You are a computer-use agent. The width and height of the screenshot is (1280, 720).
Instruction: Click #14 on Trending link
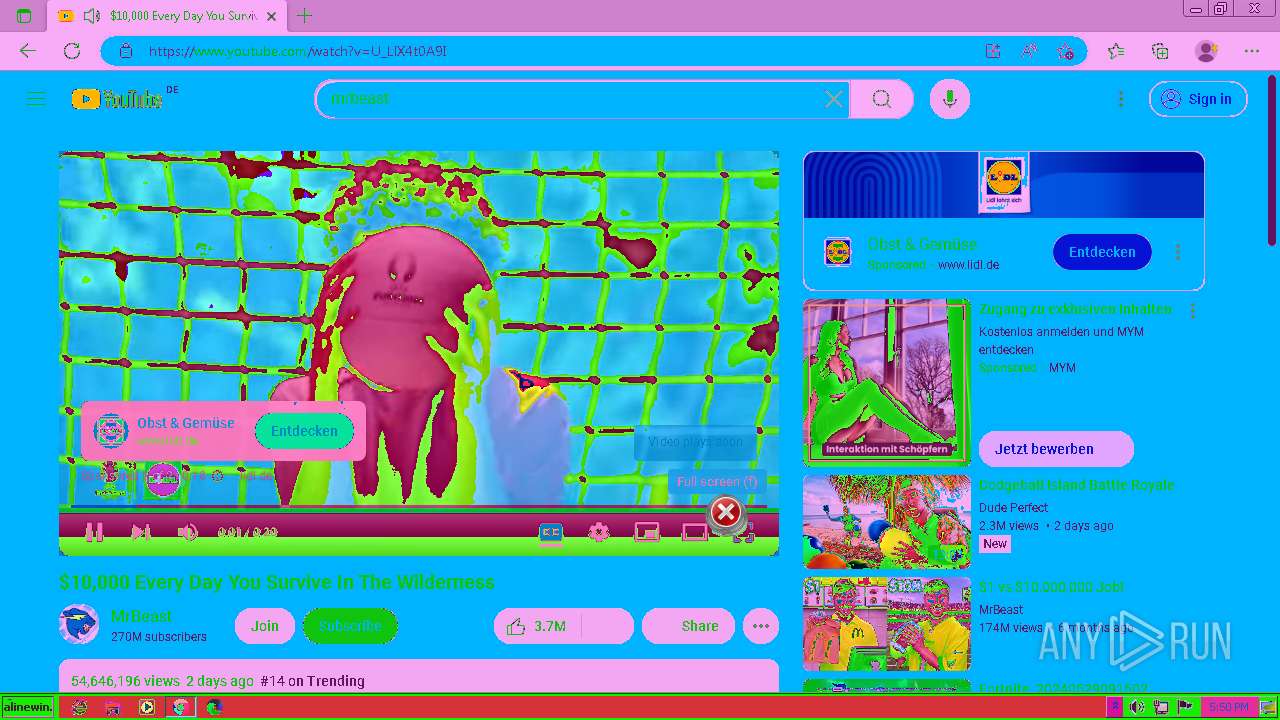point(312,681)
